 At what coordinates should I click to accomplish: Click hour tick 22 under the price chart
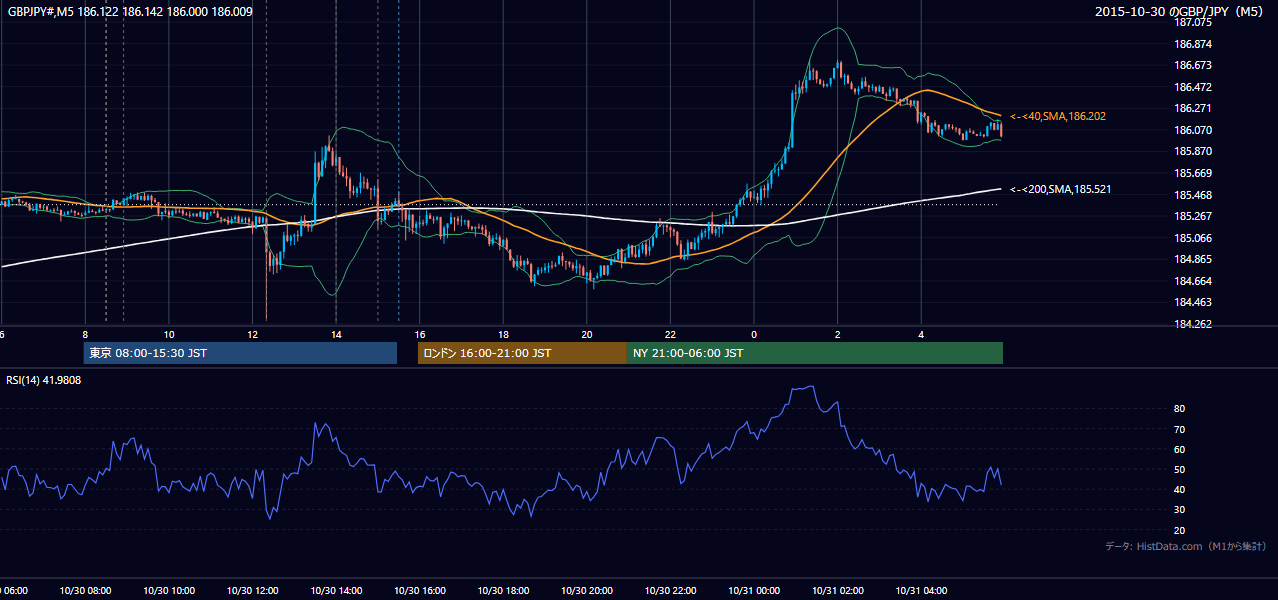point(670,334)
